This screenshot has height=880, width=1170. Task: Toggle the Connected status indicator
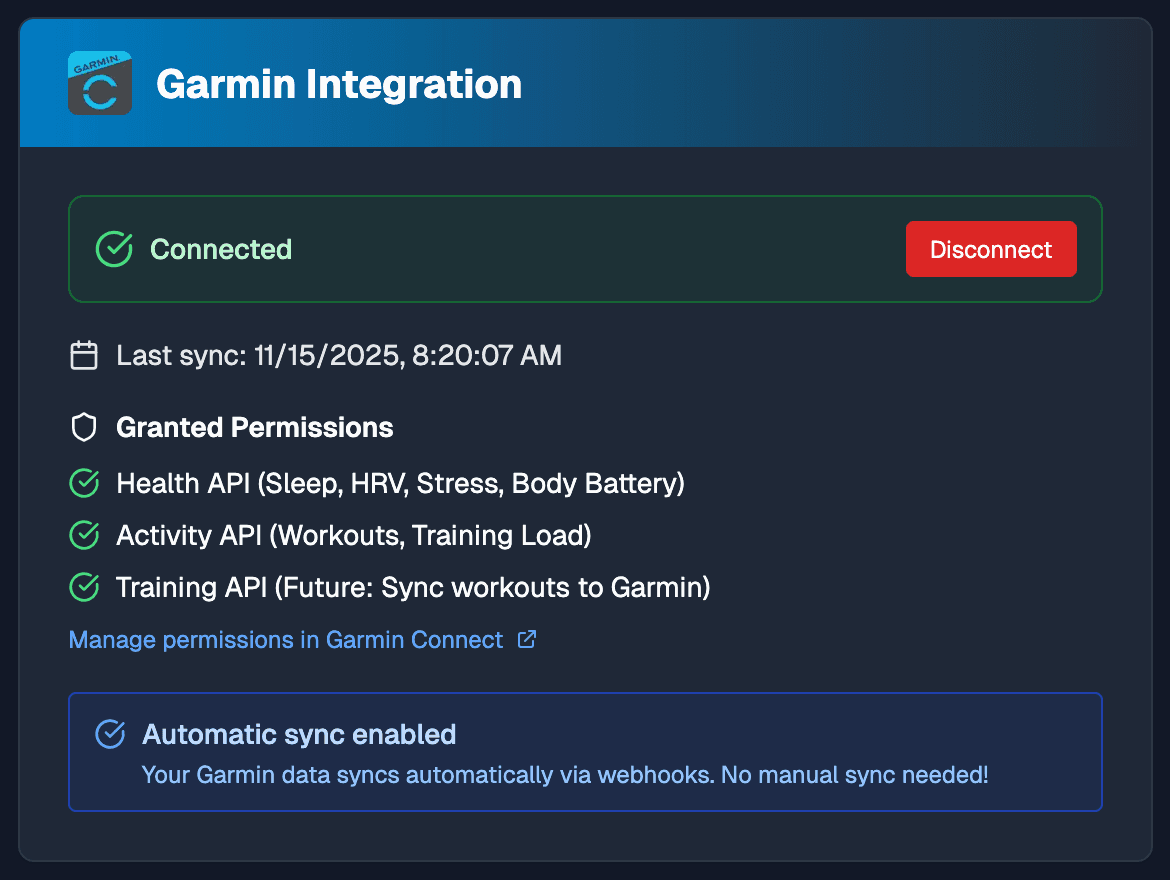click(x=221, y=249)
